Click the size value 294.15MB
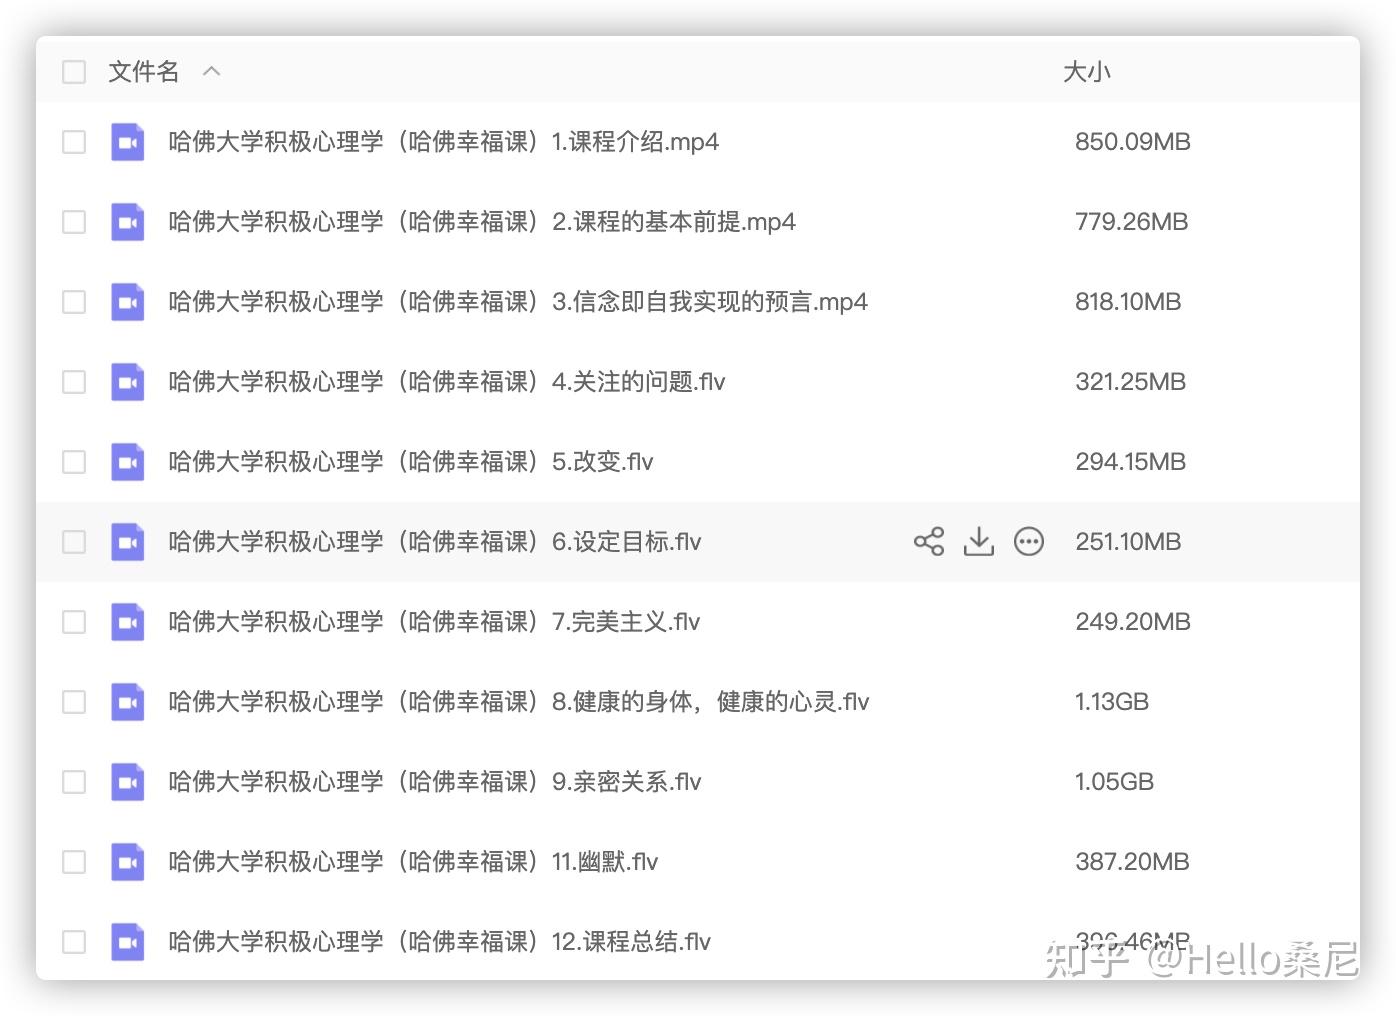This screenshot has height=1016, width=1396. tap(1131, 462)
